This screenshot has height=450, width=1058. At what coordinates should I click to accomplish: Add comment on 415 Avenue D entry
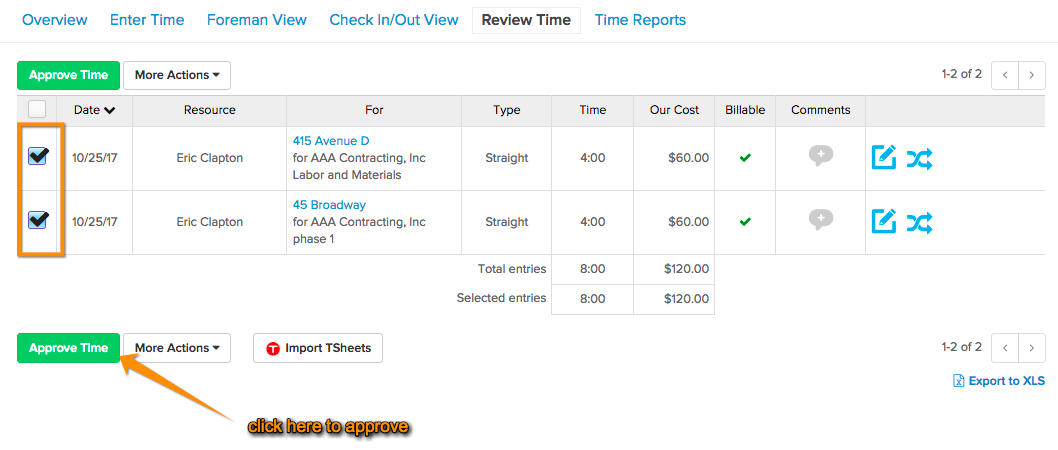coord(820,156)
